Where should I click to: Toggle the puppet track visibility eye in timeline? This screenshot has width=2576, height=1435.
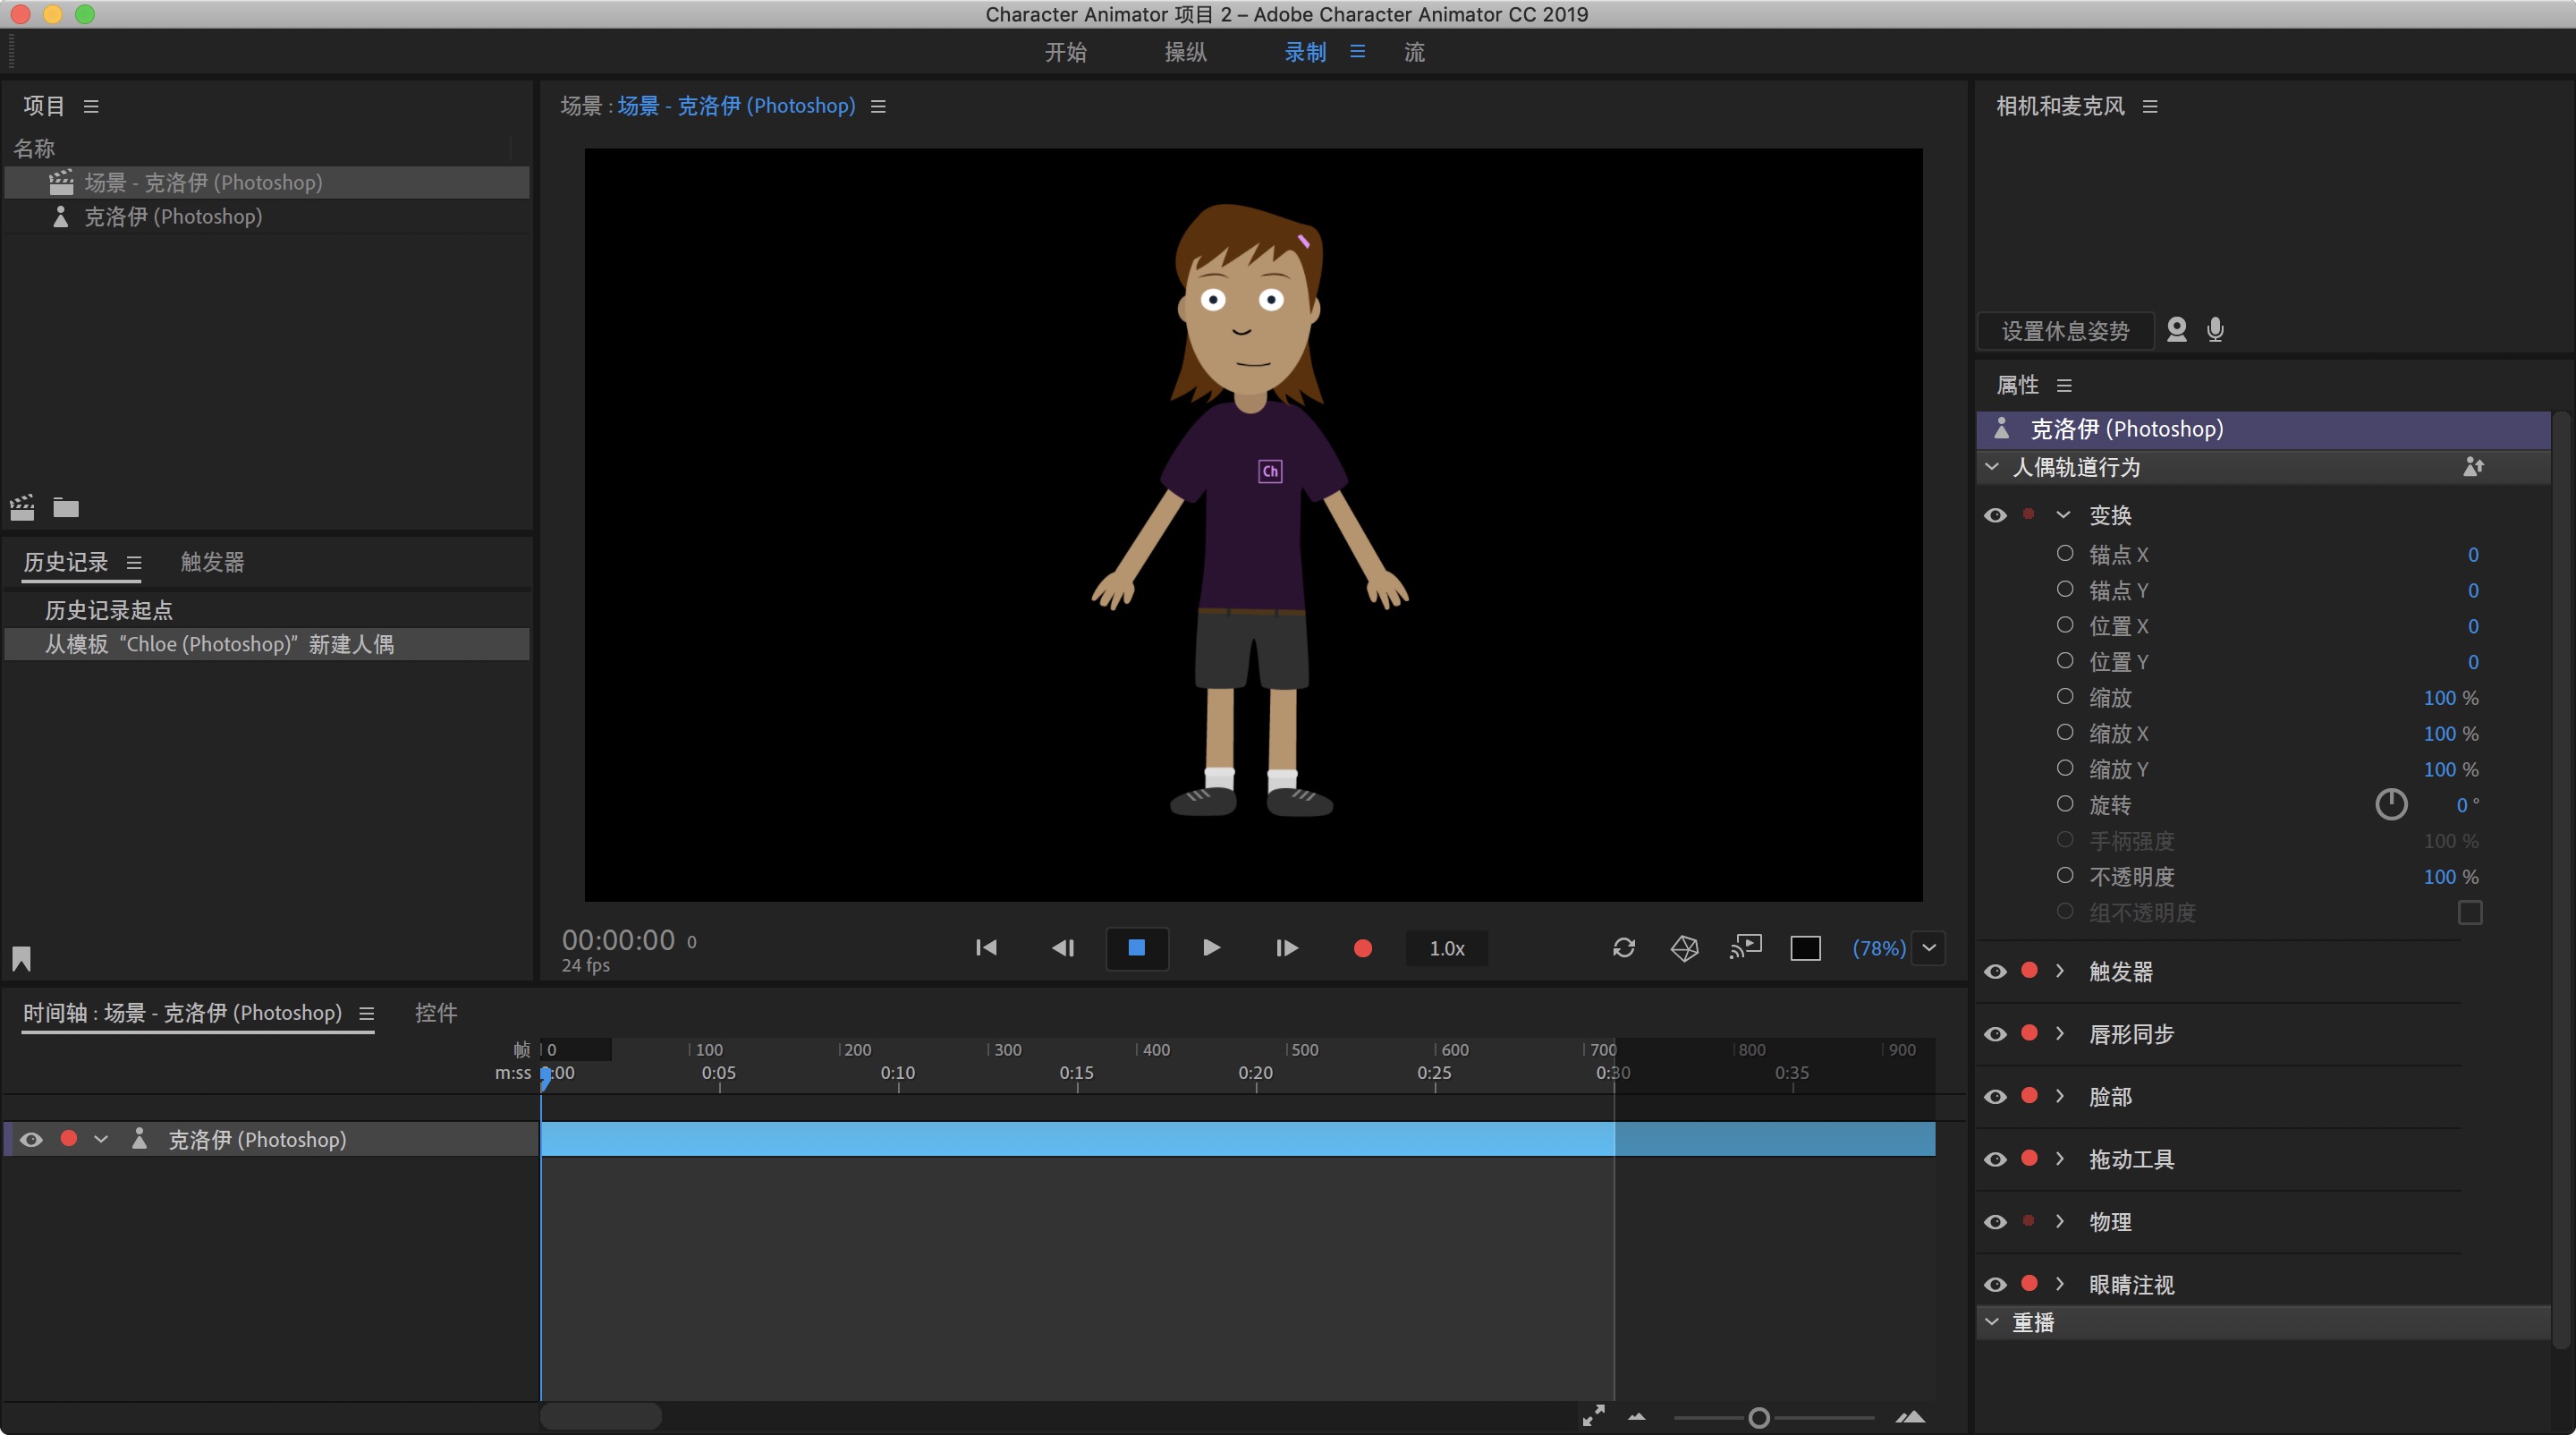point(31,1139)
